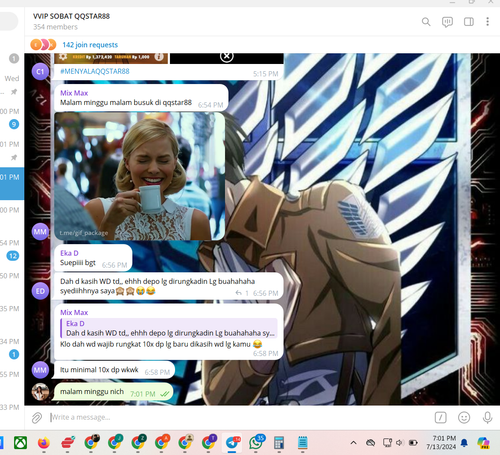Open chat with the blue unread badge 1
500x455 pixels.
pos(12,348)
